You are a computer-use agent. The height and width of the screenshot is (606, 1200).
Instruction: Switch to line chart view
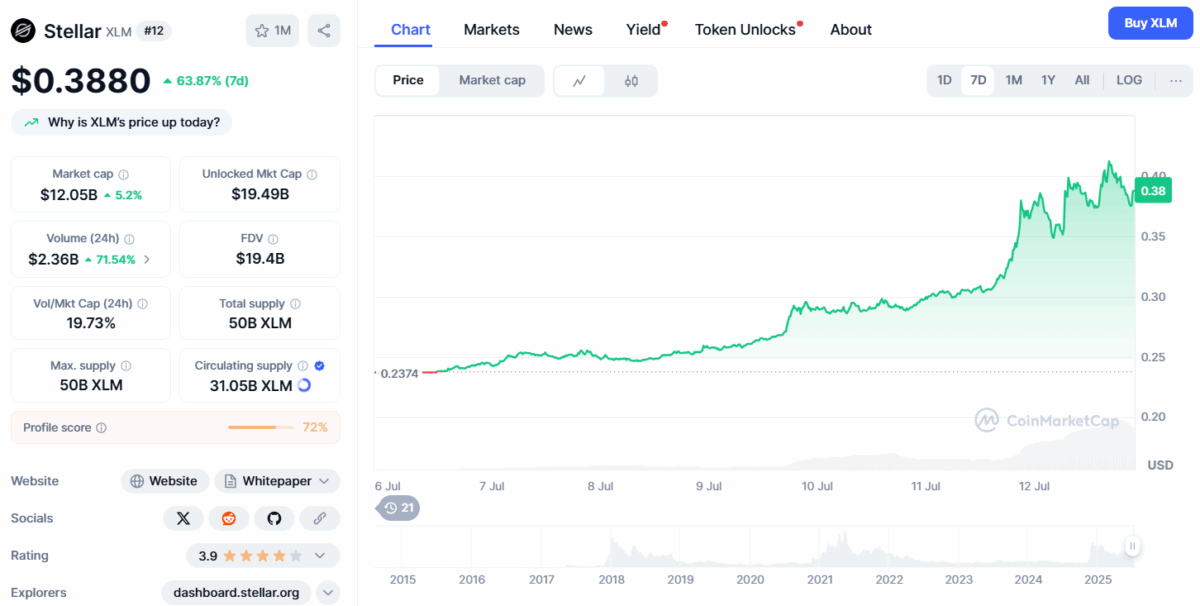click(580, 81)
